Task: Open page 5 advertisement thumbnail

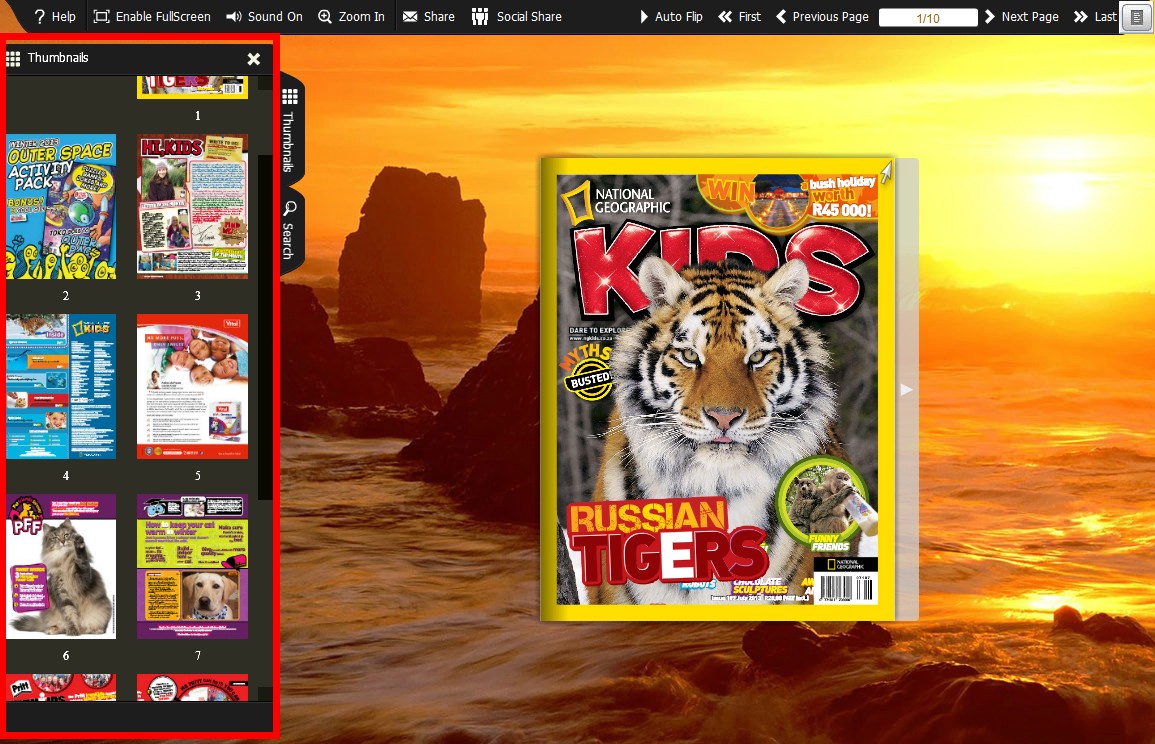Action: click(x=192, y=387)
